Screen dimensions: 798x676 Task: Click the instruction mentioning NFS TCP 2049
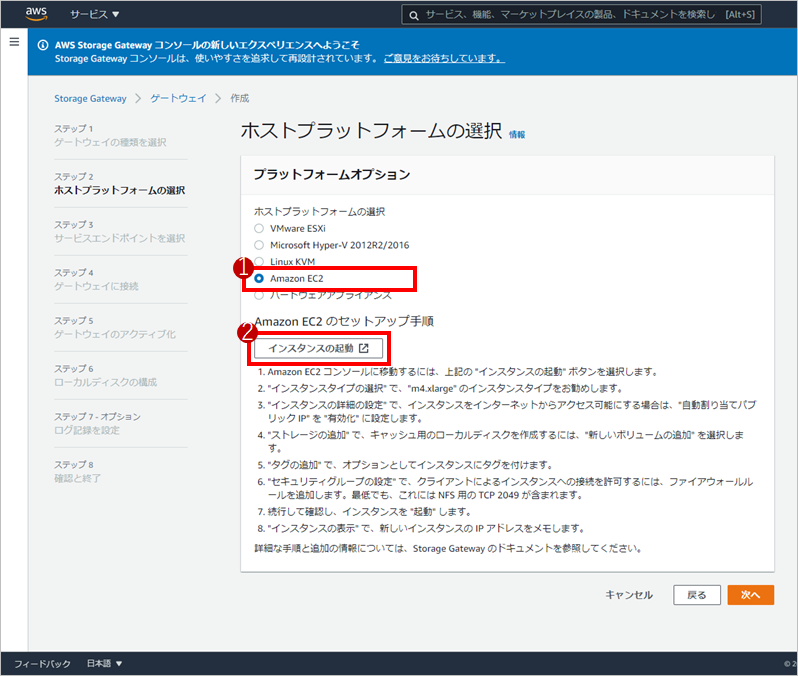pyautogui.click(x=505, y=488)
